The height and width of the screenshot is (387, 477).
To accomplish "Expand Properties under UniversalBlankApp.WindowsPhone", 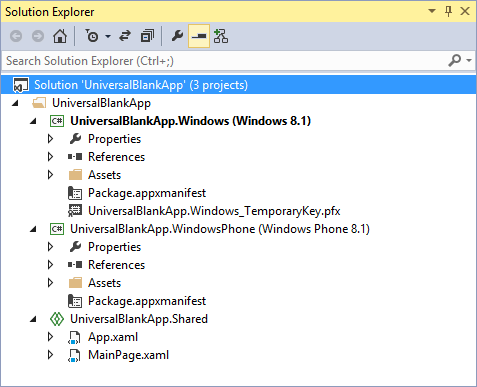I will click(50, 247).
